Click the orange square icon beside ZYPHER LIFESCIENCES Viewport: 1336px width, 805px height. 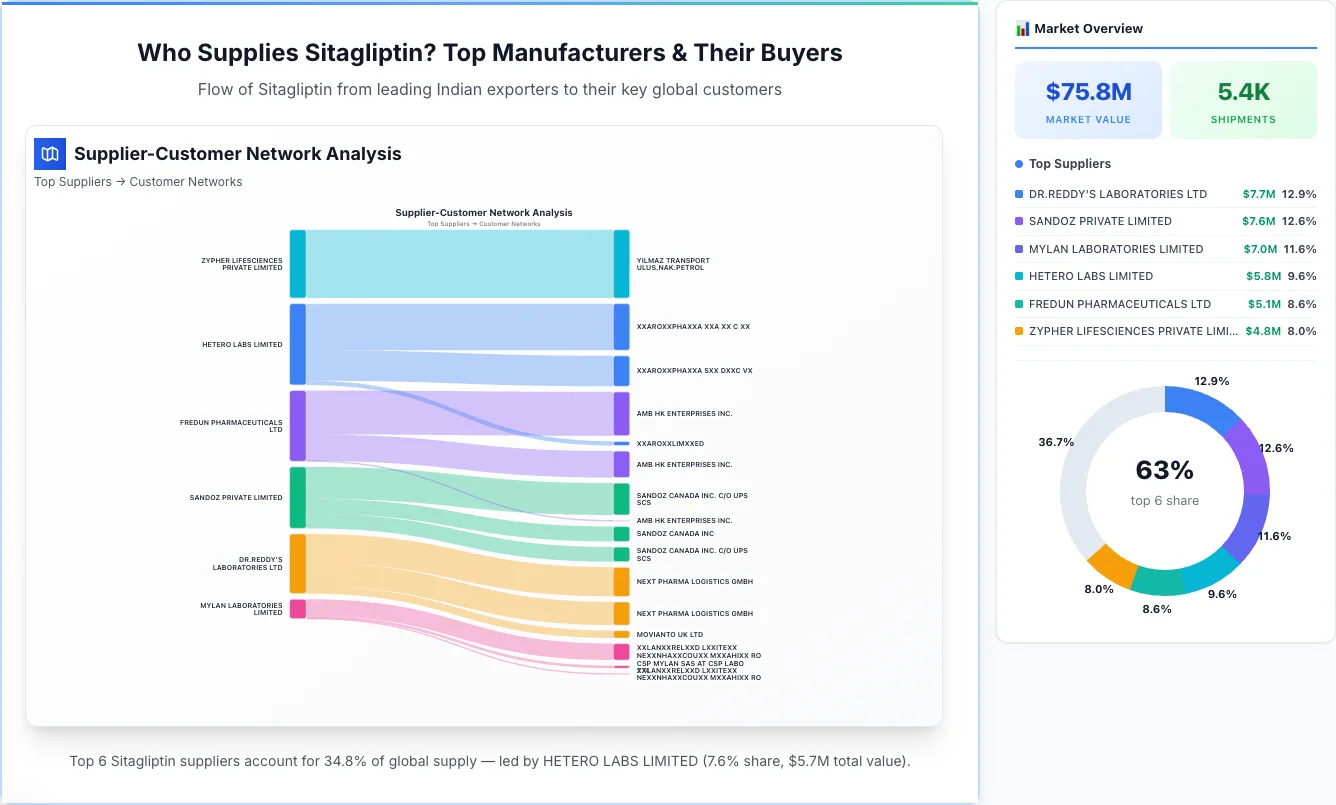click(1018, 331)
